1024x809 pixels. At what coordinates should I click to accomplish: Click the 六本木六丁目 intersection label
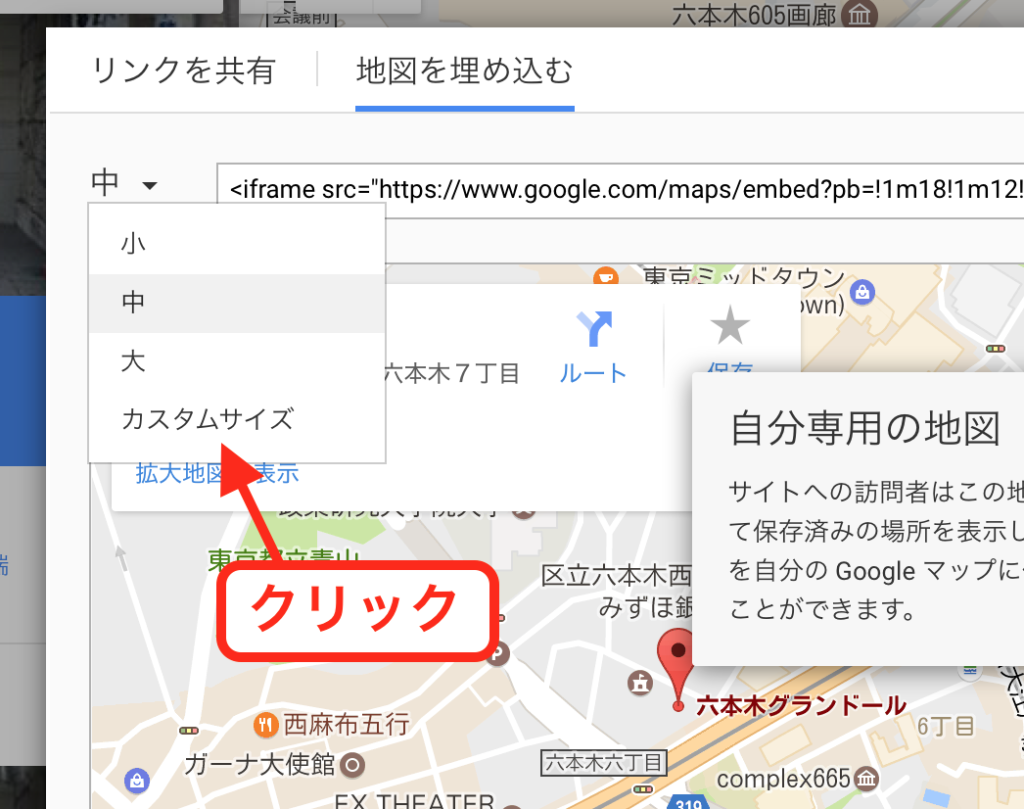[602, 764]
